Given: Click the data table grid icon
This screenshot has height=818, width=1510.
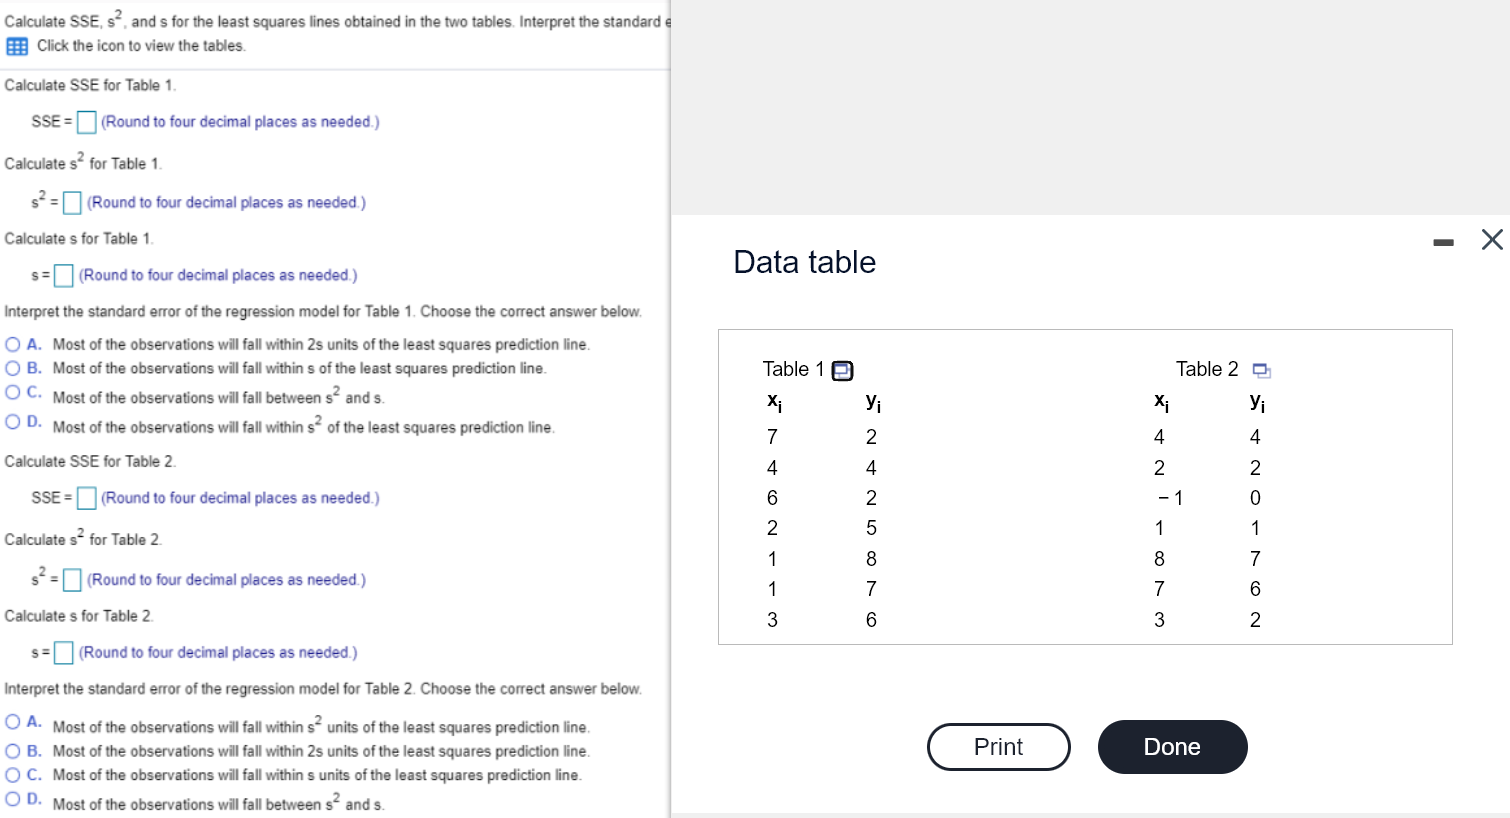Looking at the screenshot, I should point(16,46).
